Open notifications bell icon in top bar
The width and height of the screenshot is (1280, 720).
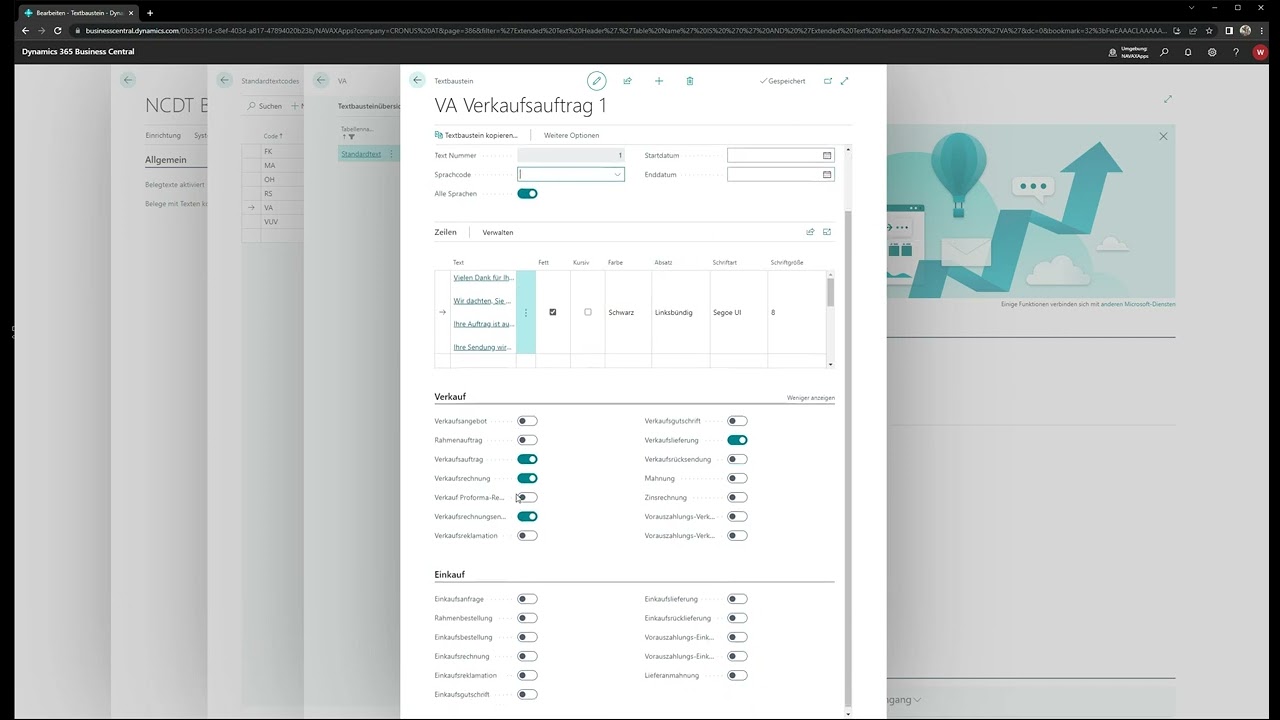point(1188,52)
